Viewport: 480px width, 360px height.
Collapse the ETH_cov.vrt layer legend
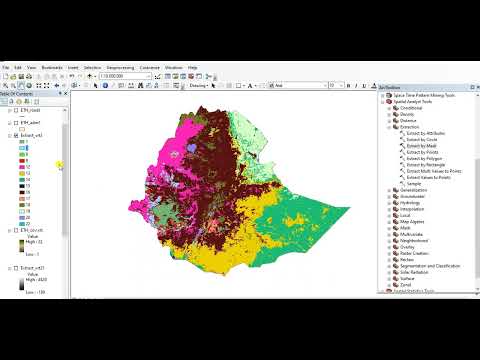(10, 230)
